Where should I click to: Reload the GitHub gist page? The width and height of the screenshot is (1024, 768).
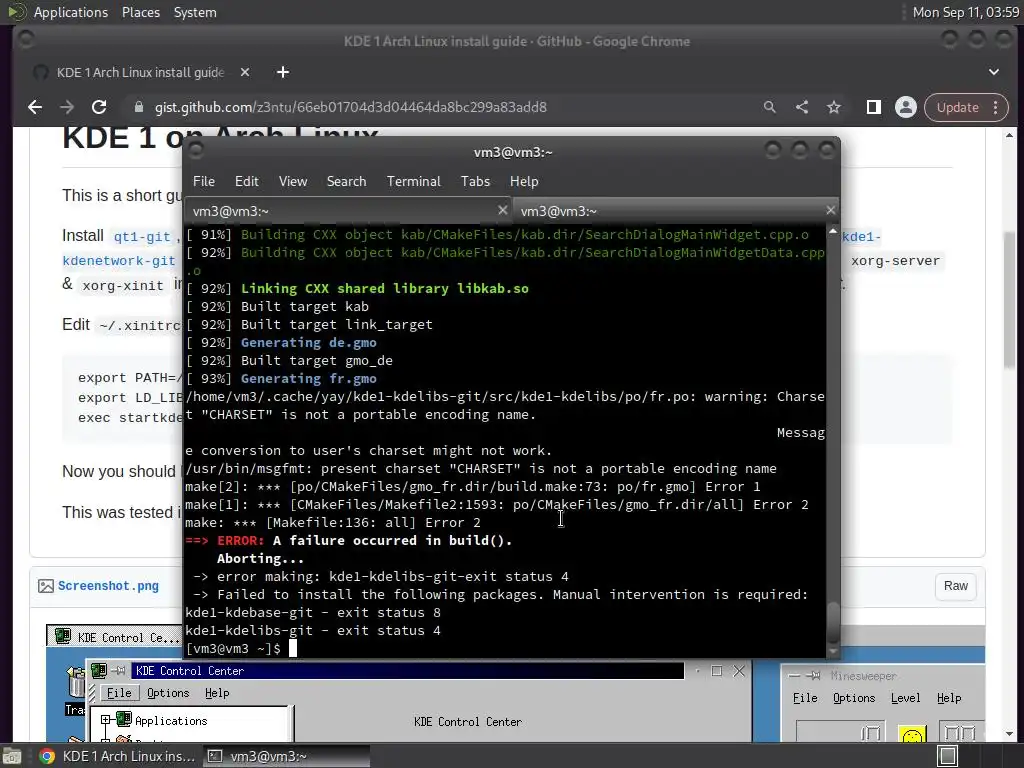99,107
